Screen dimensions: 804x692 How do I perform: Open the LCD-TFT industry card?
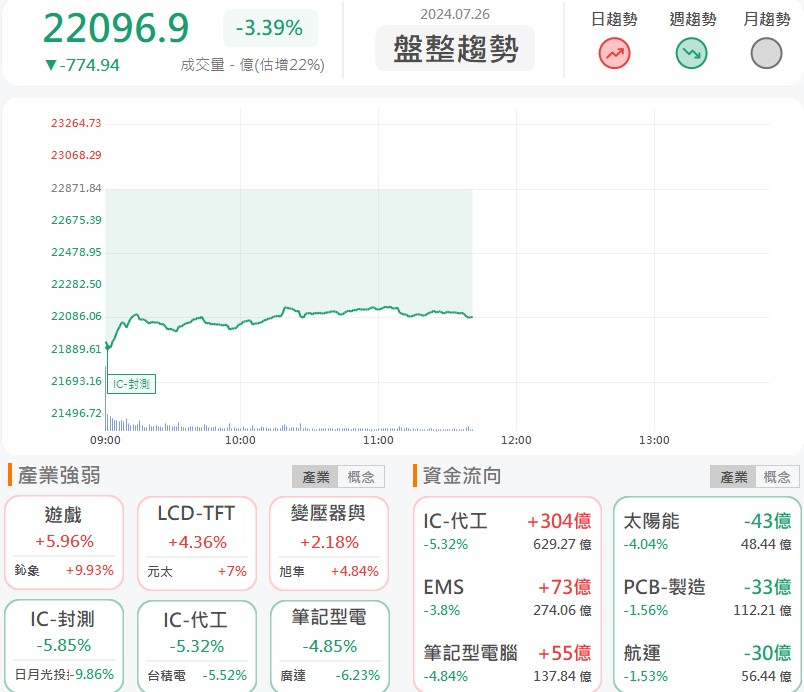197,543
